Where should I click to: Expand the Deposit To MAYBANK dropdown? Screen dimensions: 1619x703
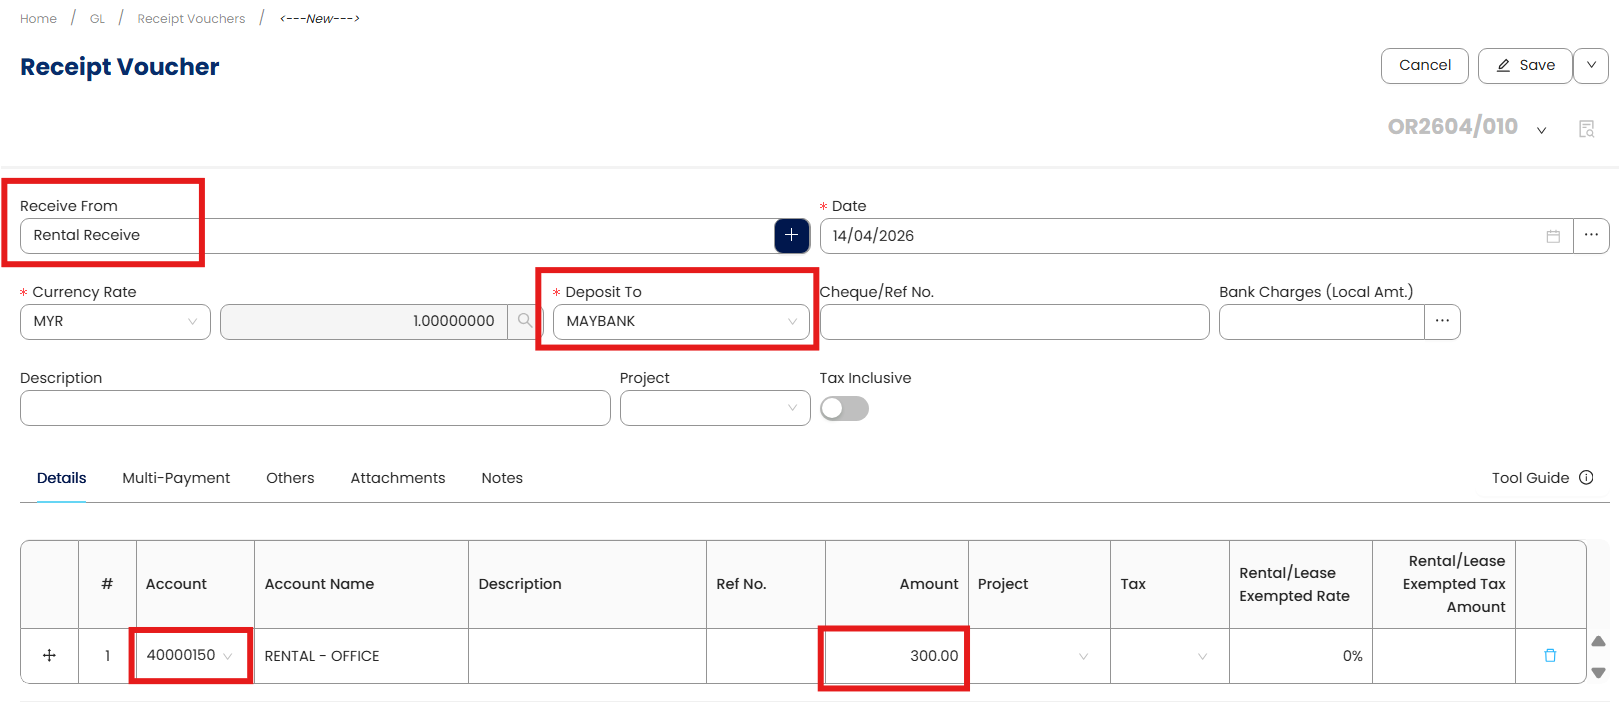click(681, 321)
